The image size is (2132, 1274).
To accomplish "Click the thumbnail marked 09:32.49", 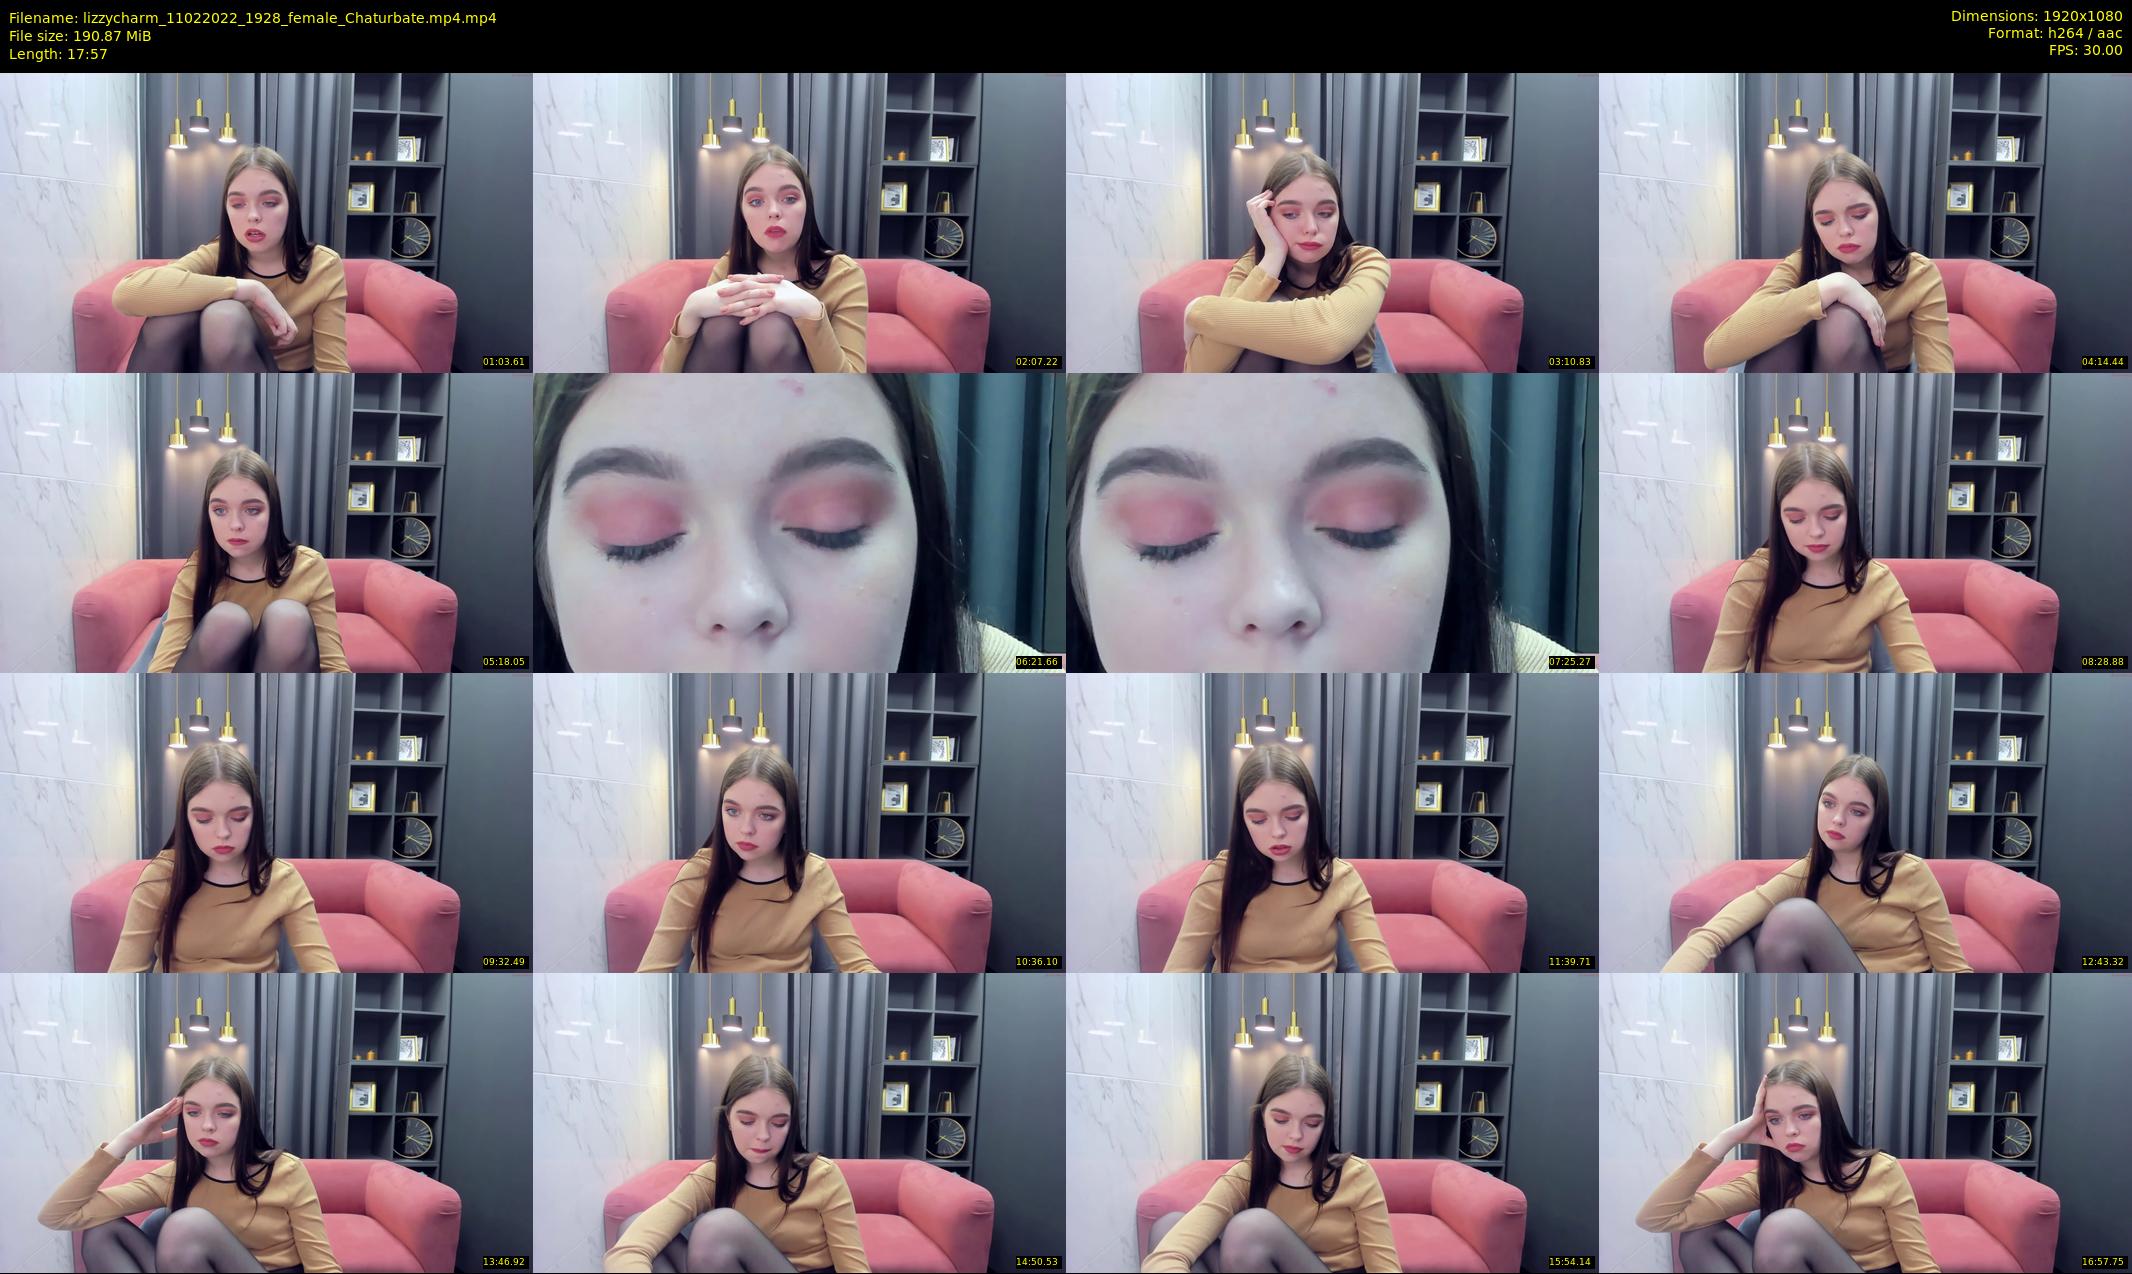I will (266, 822).
